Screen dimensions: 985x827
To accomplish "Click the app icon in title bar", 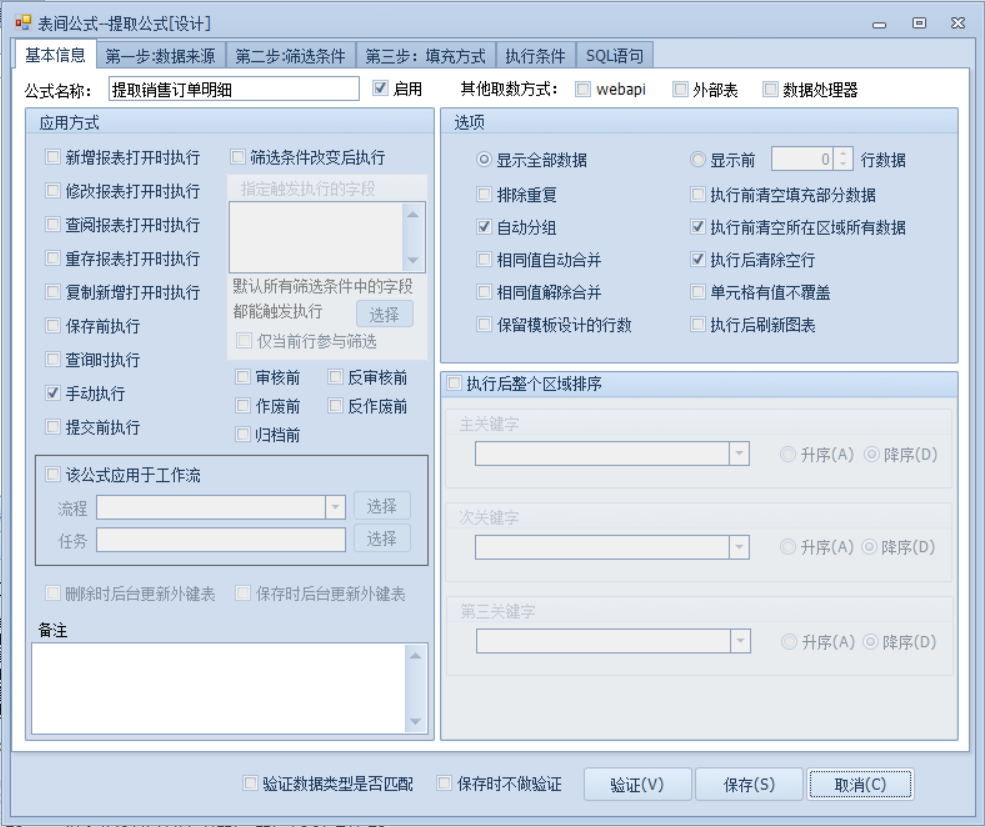I will coord(24,22).
